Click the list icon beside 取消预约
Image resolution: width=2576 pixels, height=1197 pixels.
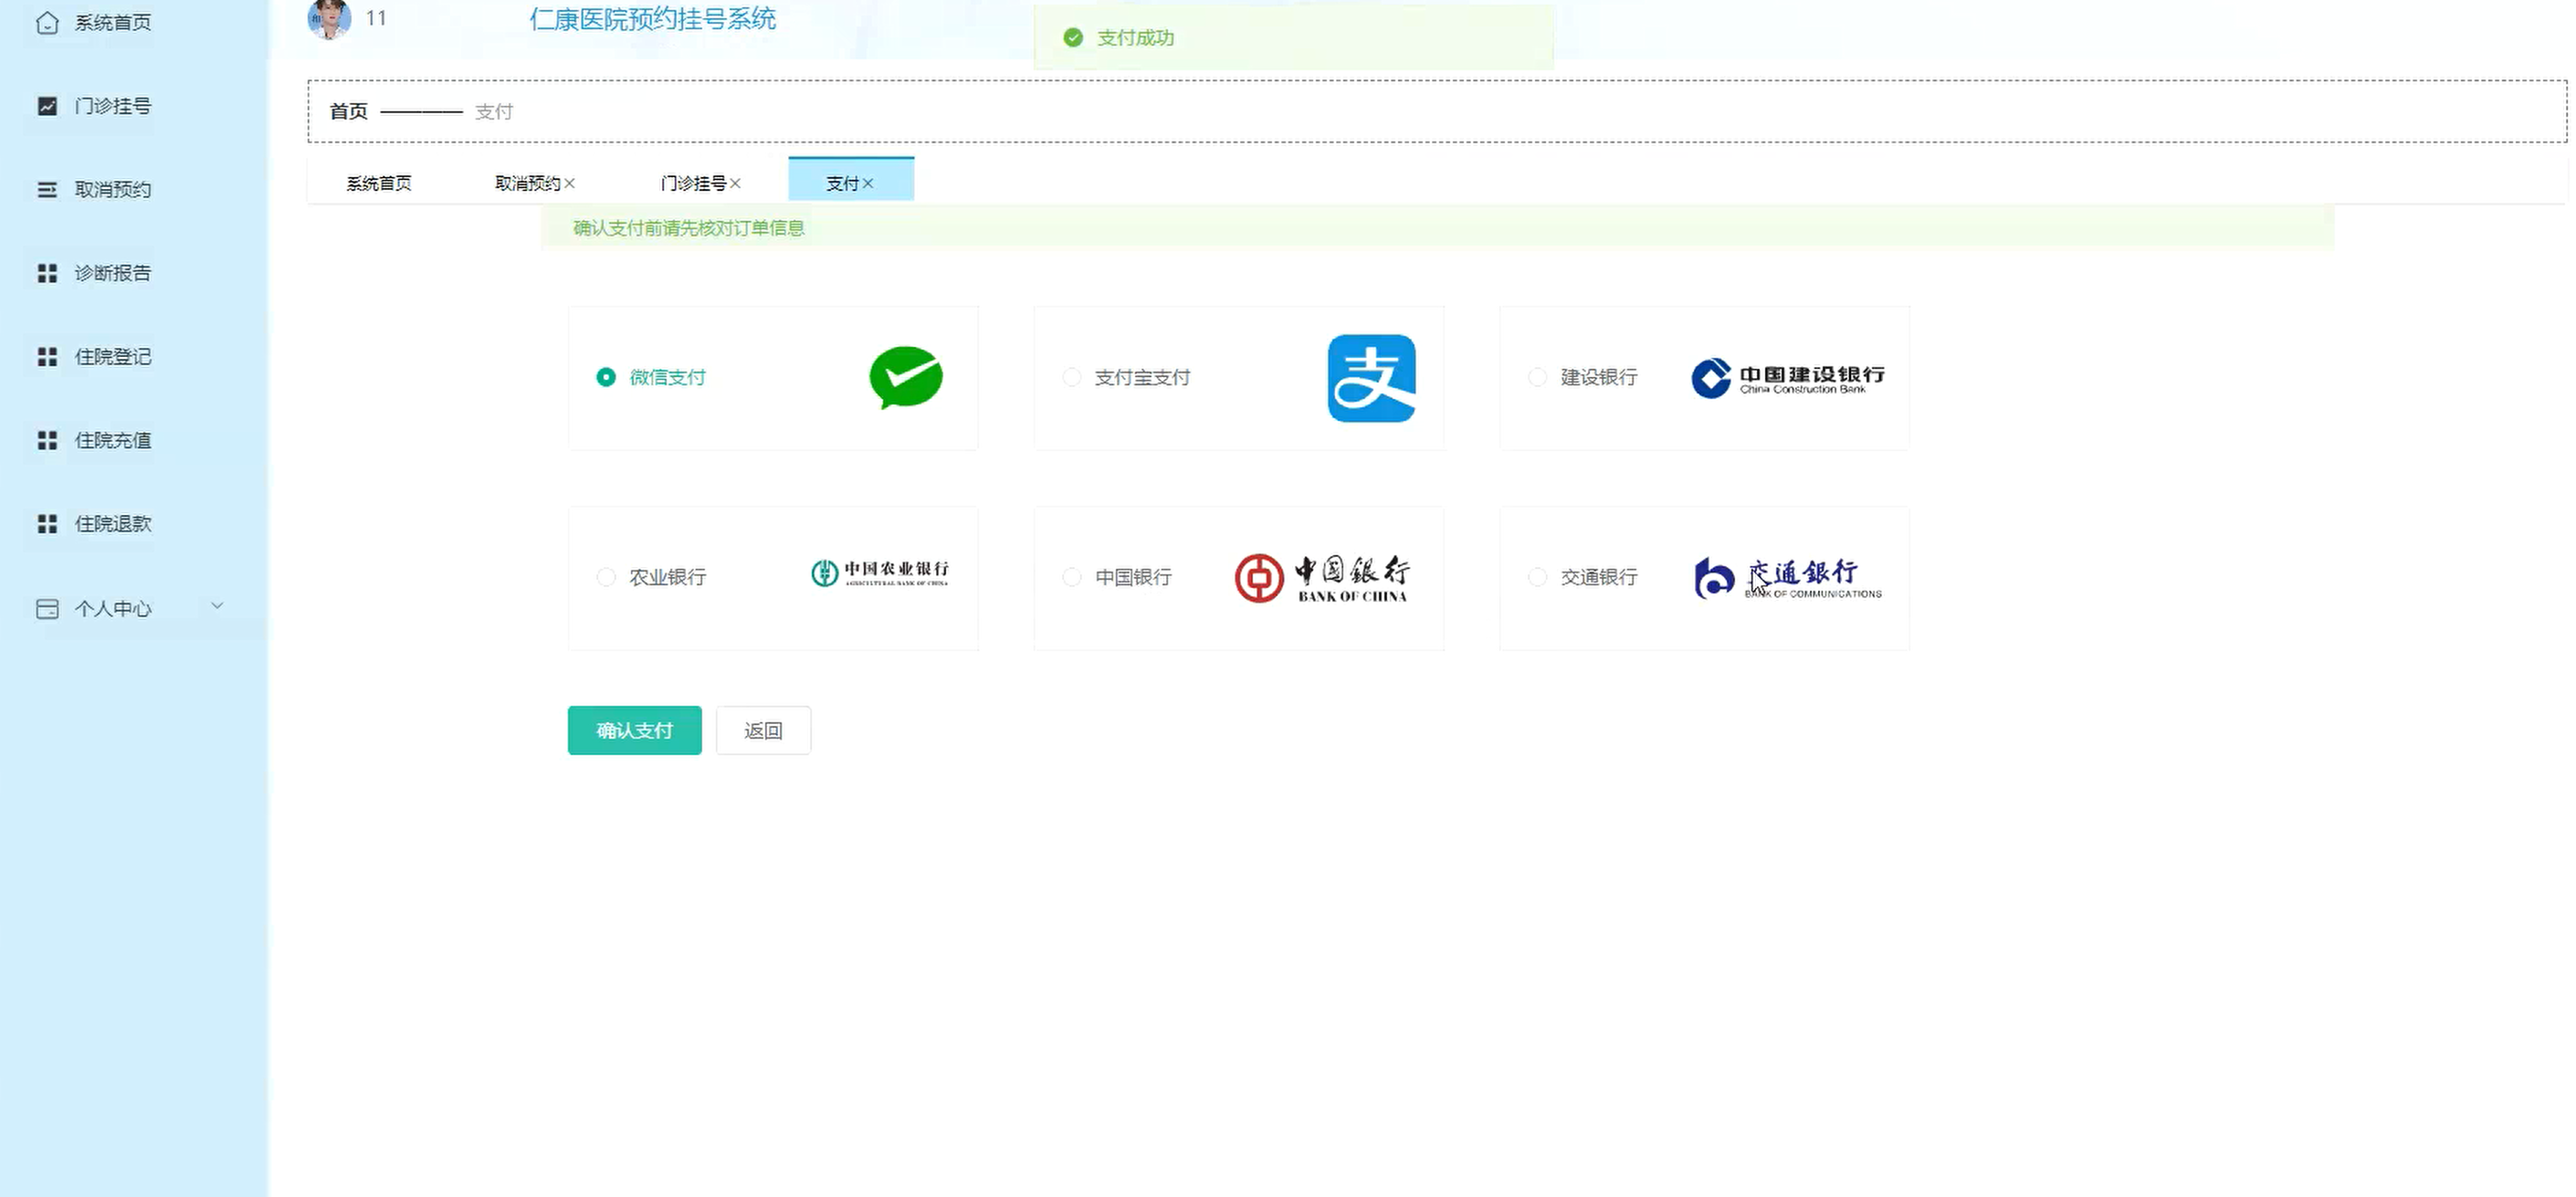[x=47, y=189]
